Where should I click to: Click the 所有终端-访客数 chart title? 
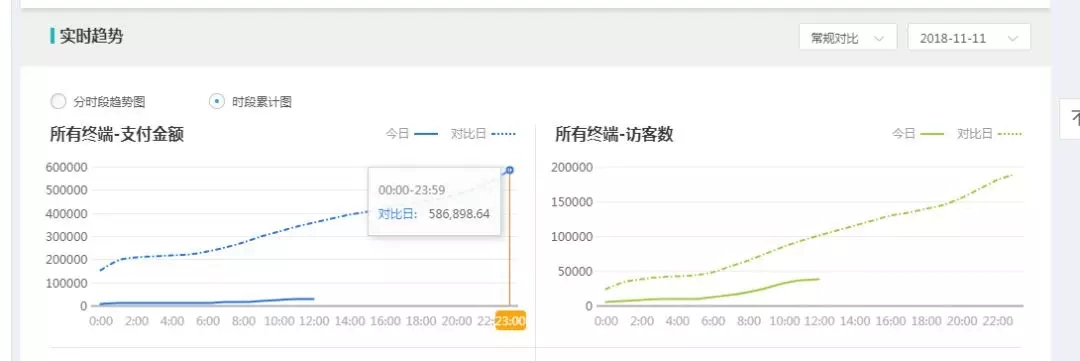(614, 134)
